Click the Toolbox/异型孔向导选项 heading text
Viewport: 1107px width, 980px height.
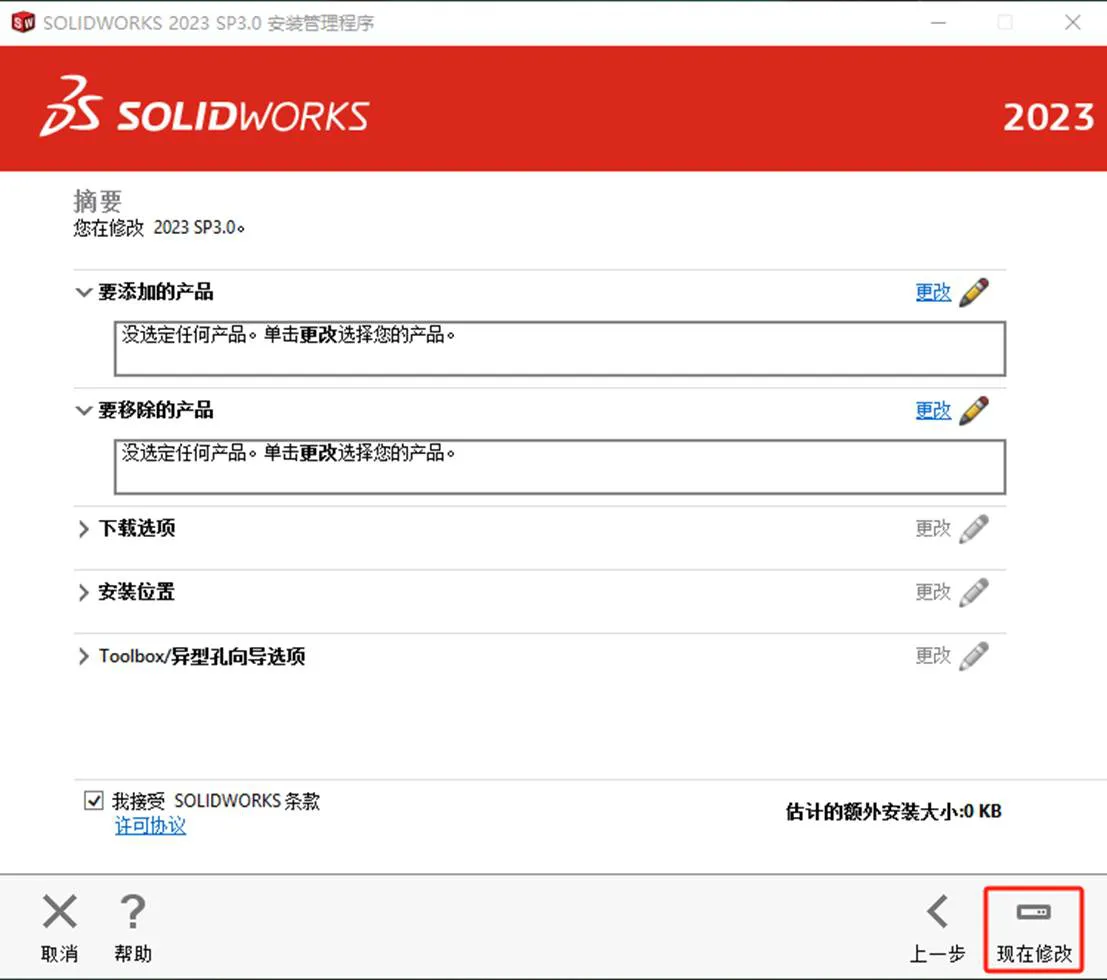202,657
